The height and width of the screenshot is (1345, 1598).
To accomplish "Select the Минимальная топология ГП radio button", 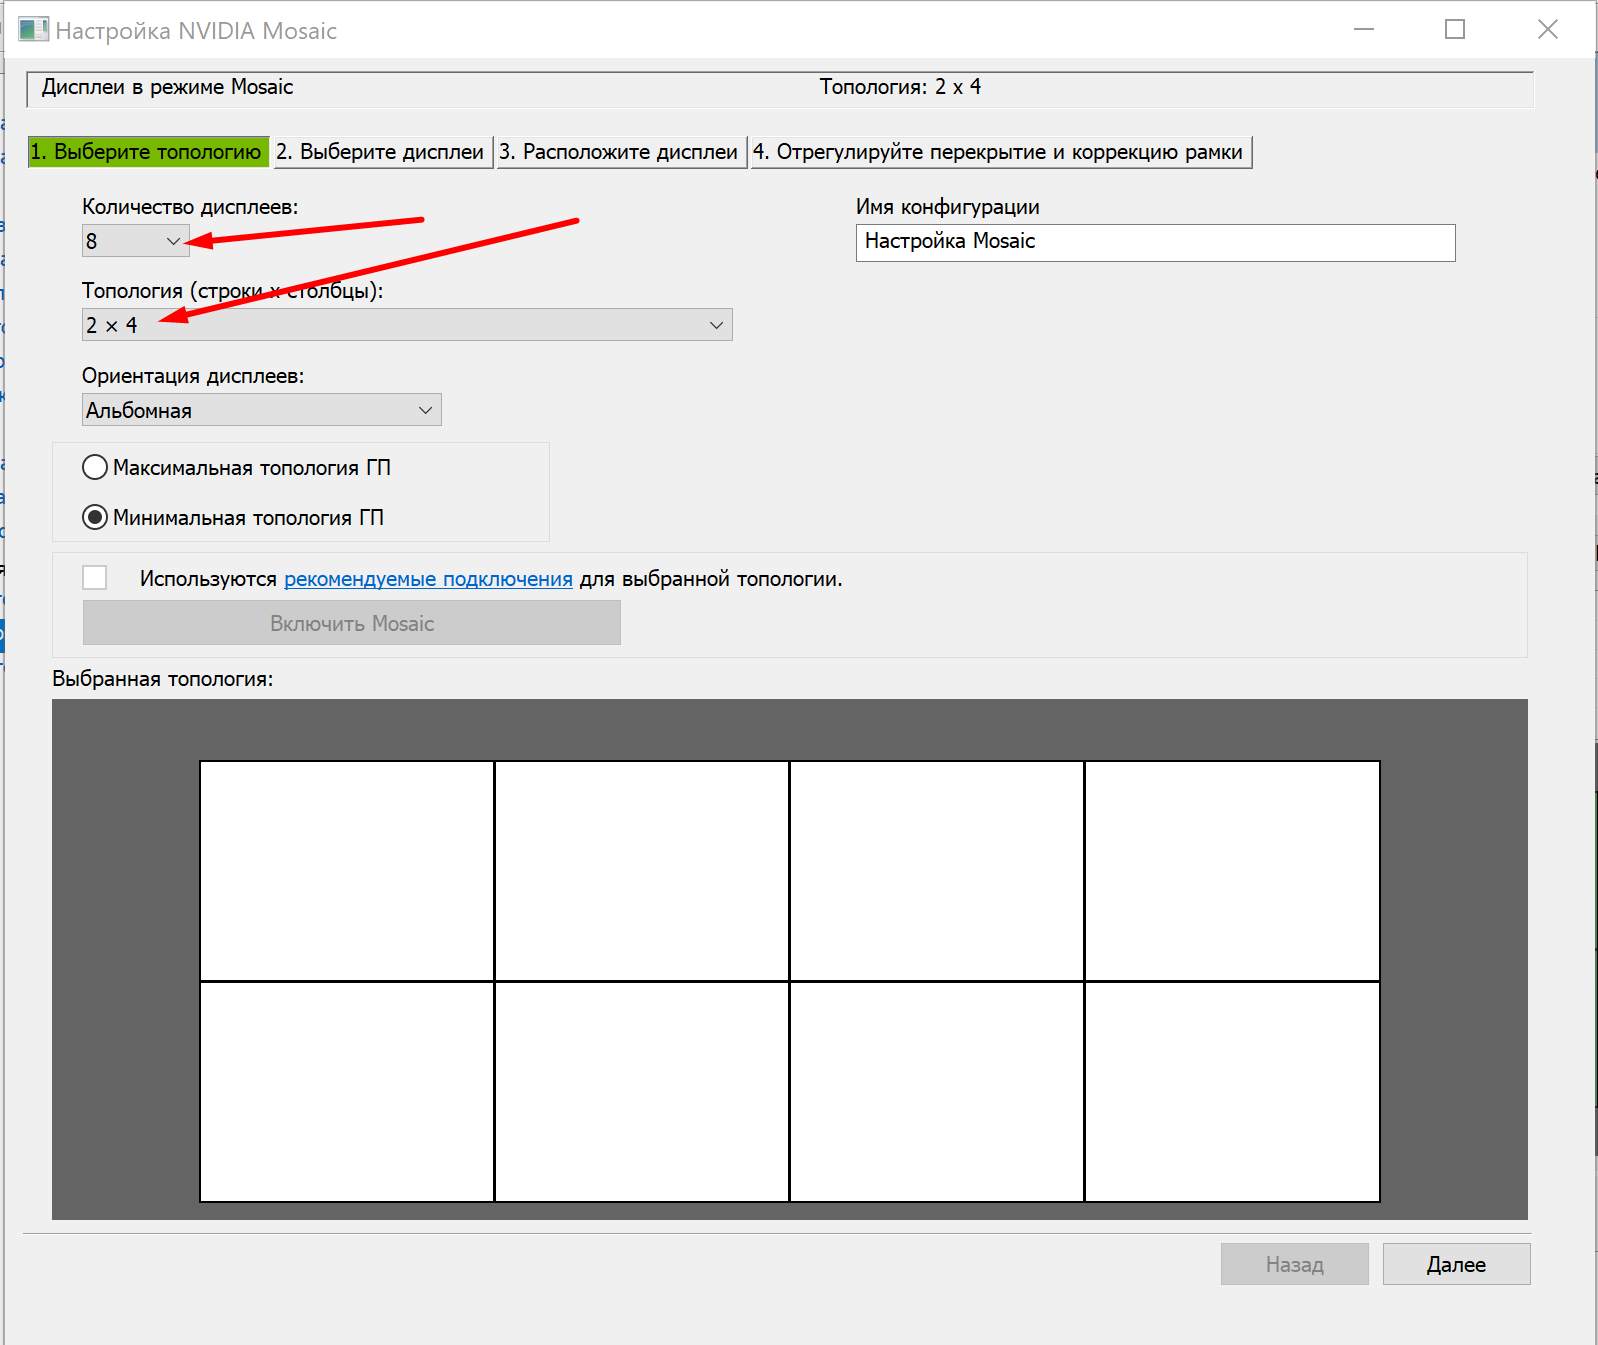I will [x=95, y=517].
